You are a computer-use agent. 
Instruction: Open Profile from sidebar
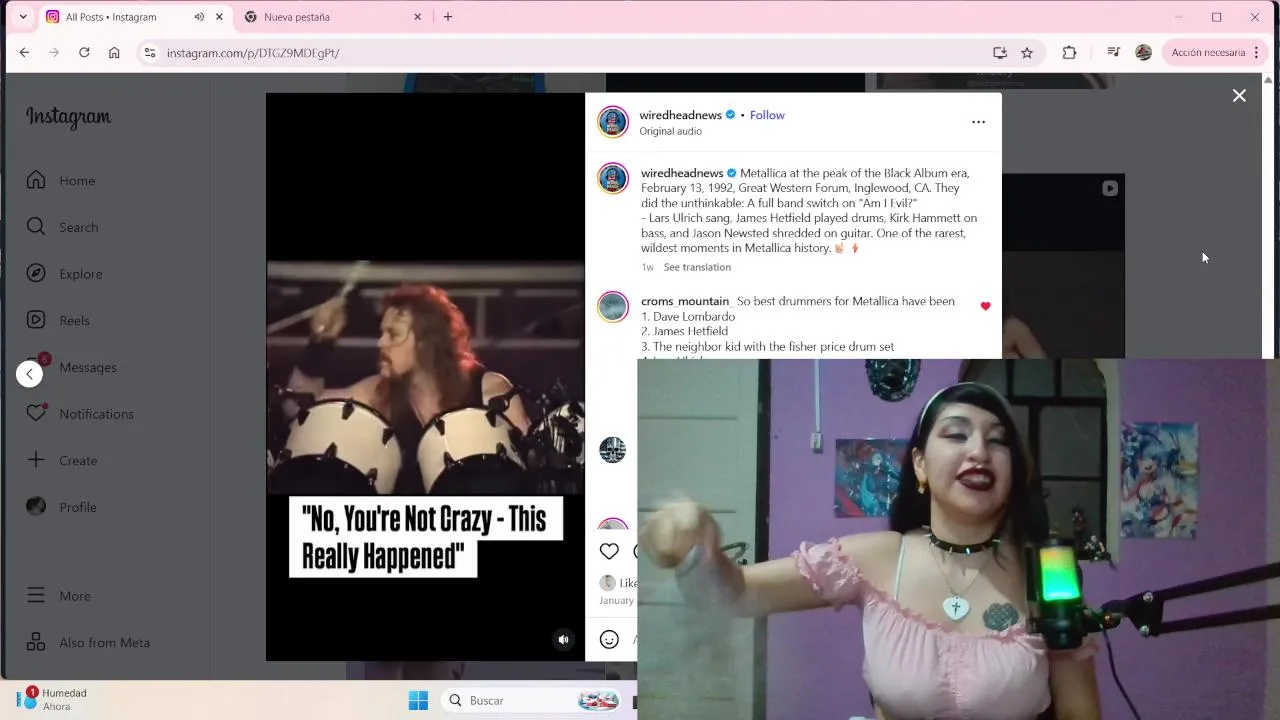[61, 507]
